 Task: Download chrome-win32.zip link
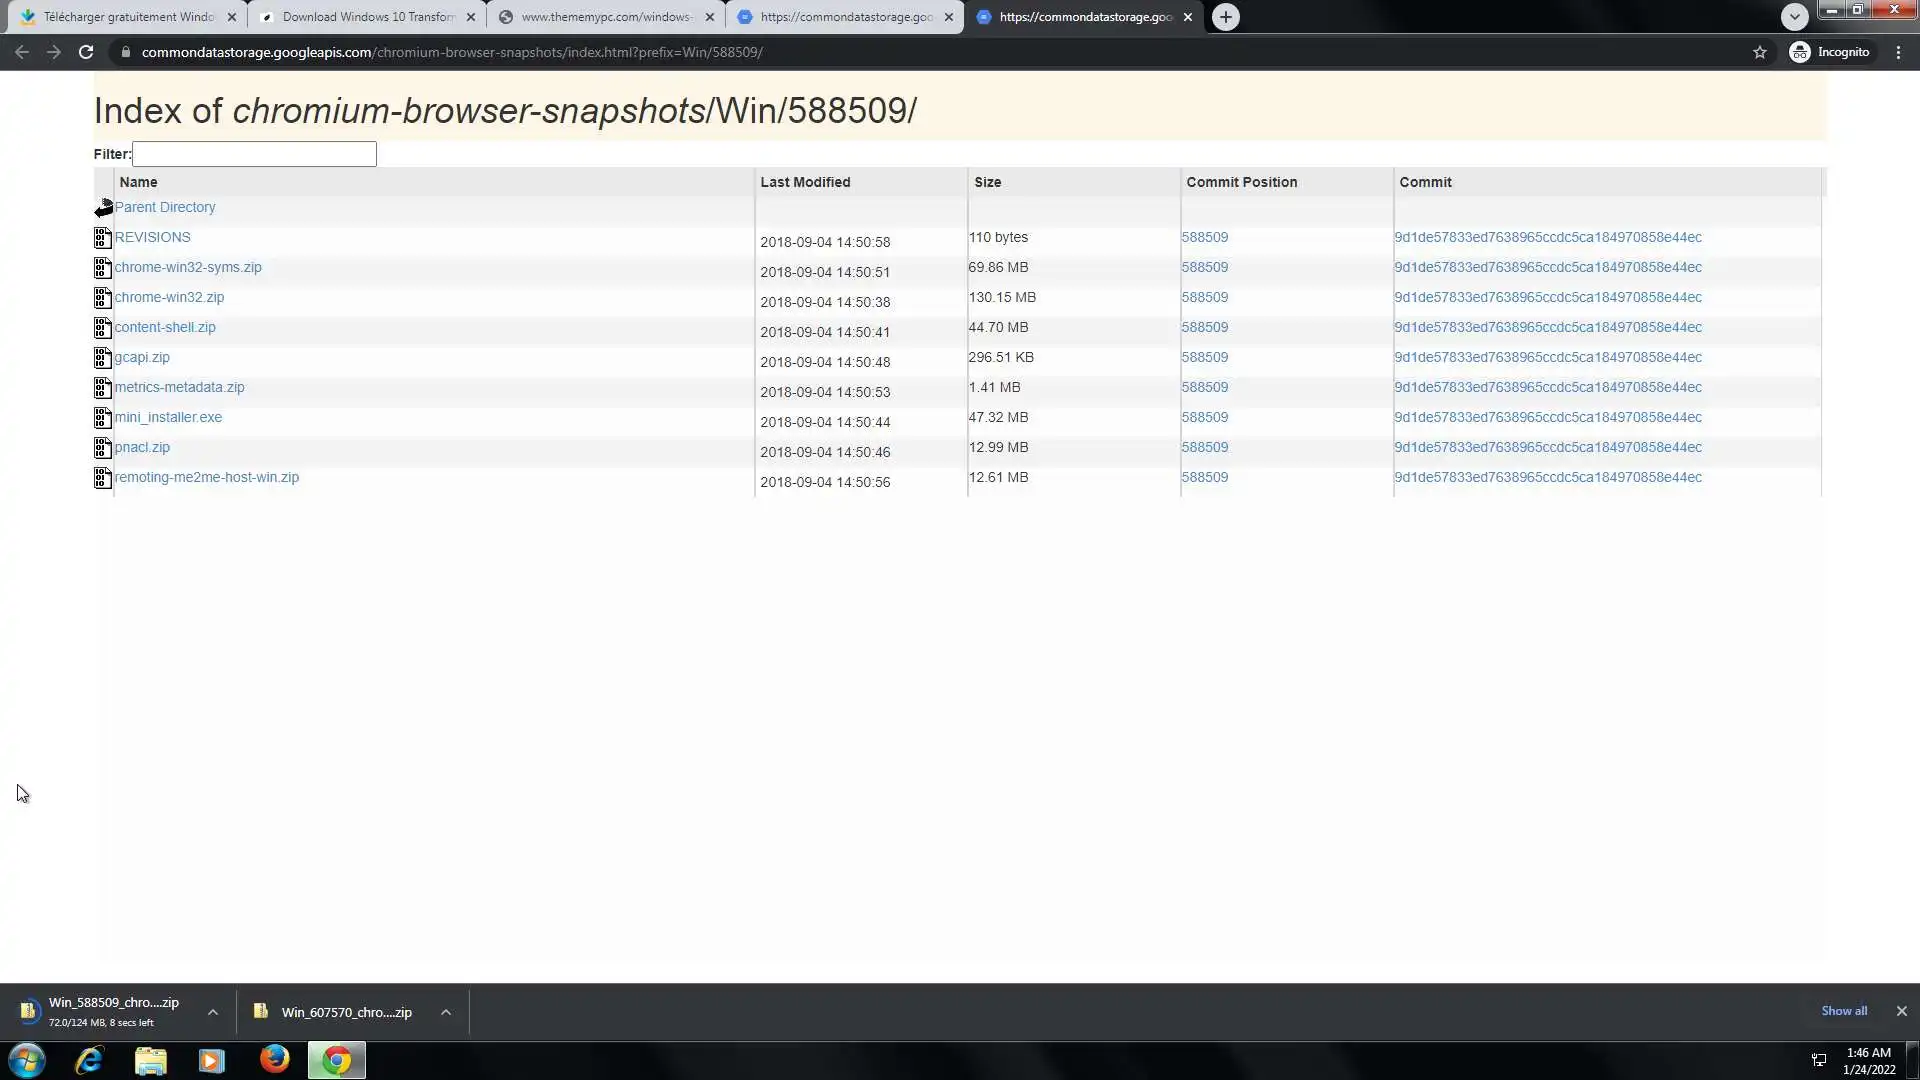pyautogui.click(x=169, y=297)
